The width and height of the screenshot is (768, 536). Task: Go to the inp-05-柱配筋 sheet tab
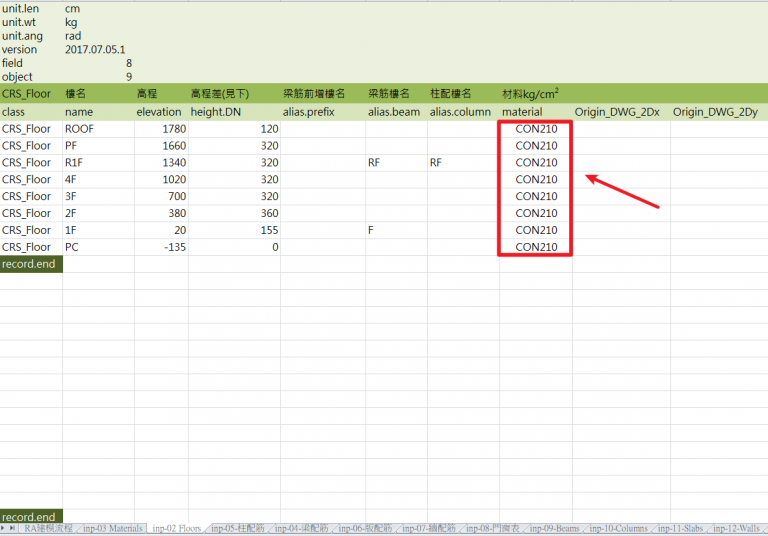237,528
